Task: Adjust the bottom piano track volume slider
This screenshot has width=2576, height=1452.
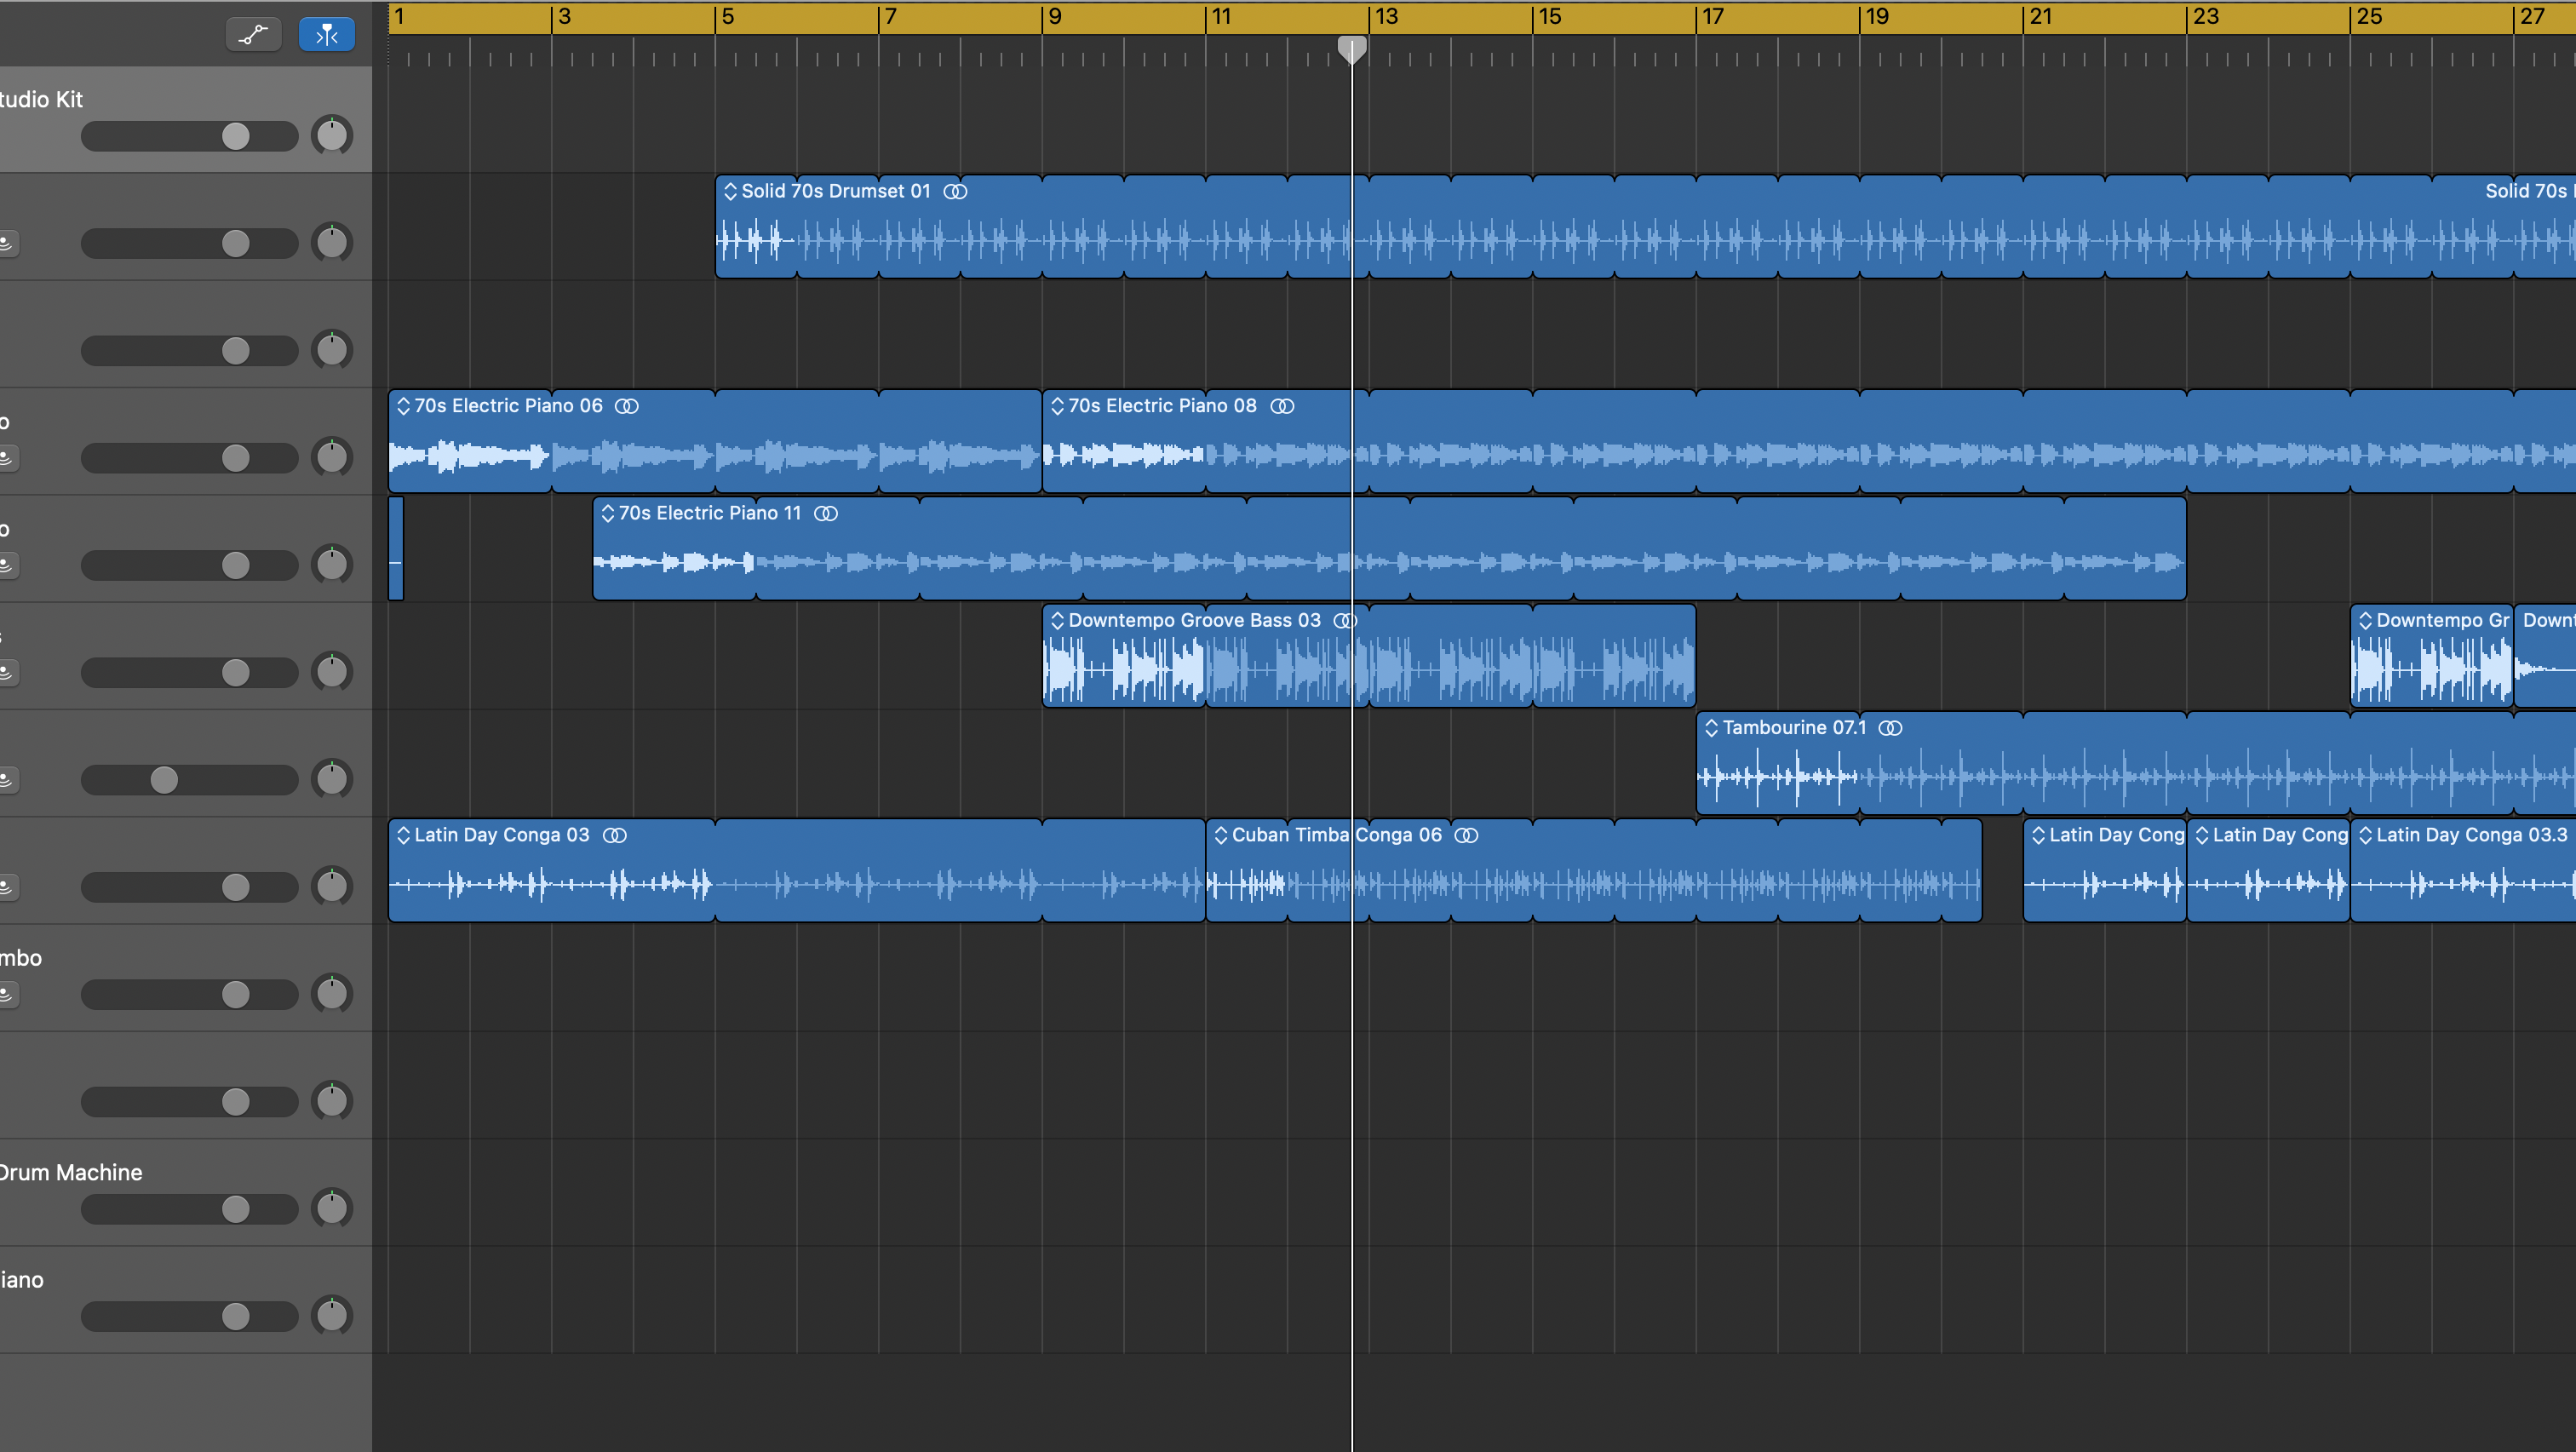Action: coord(189,1316)
